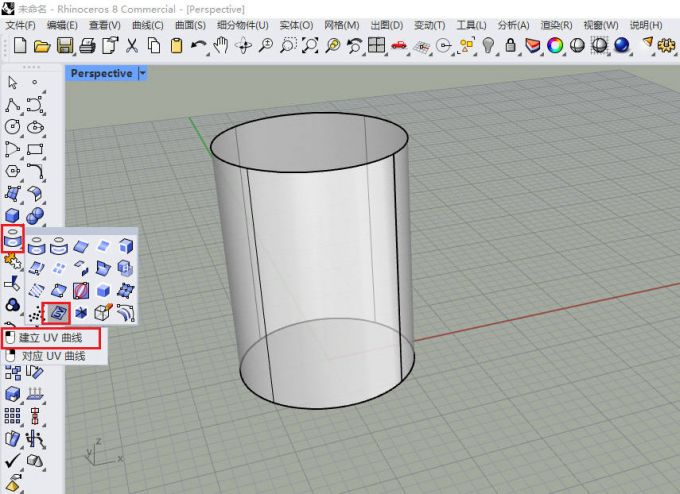Select the arrow pointer Select tool
The image size is (680, 494).
pos(13,82)
